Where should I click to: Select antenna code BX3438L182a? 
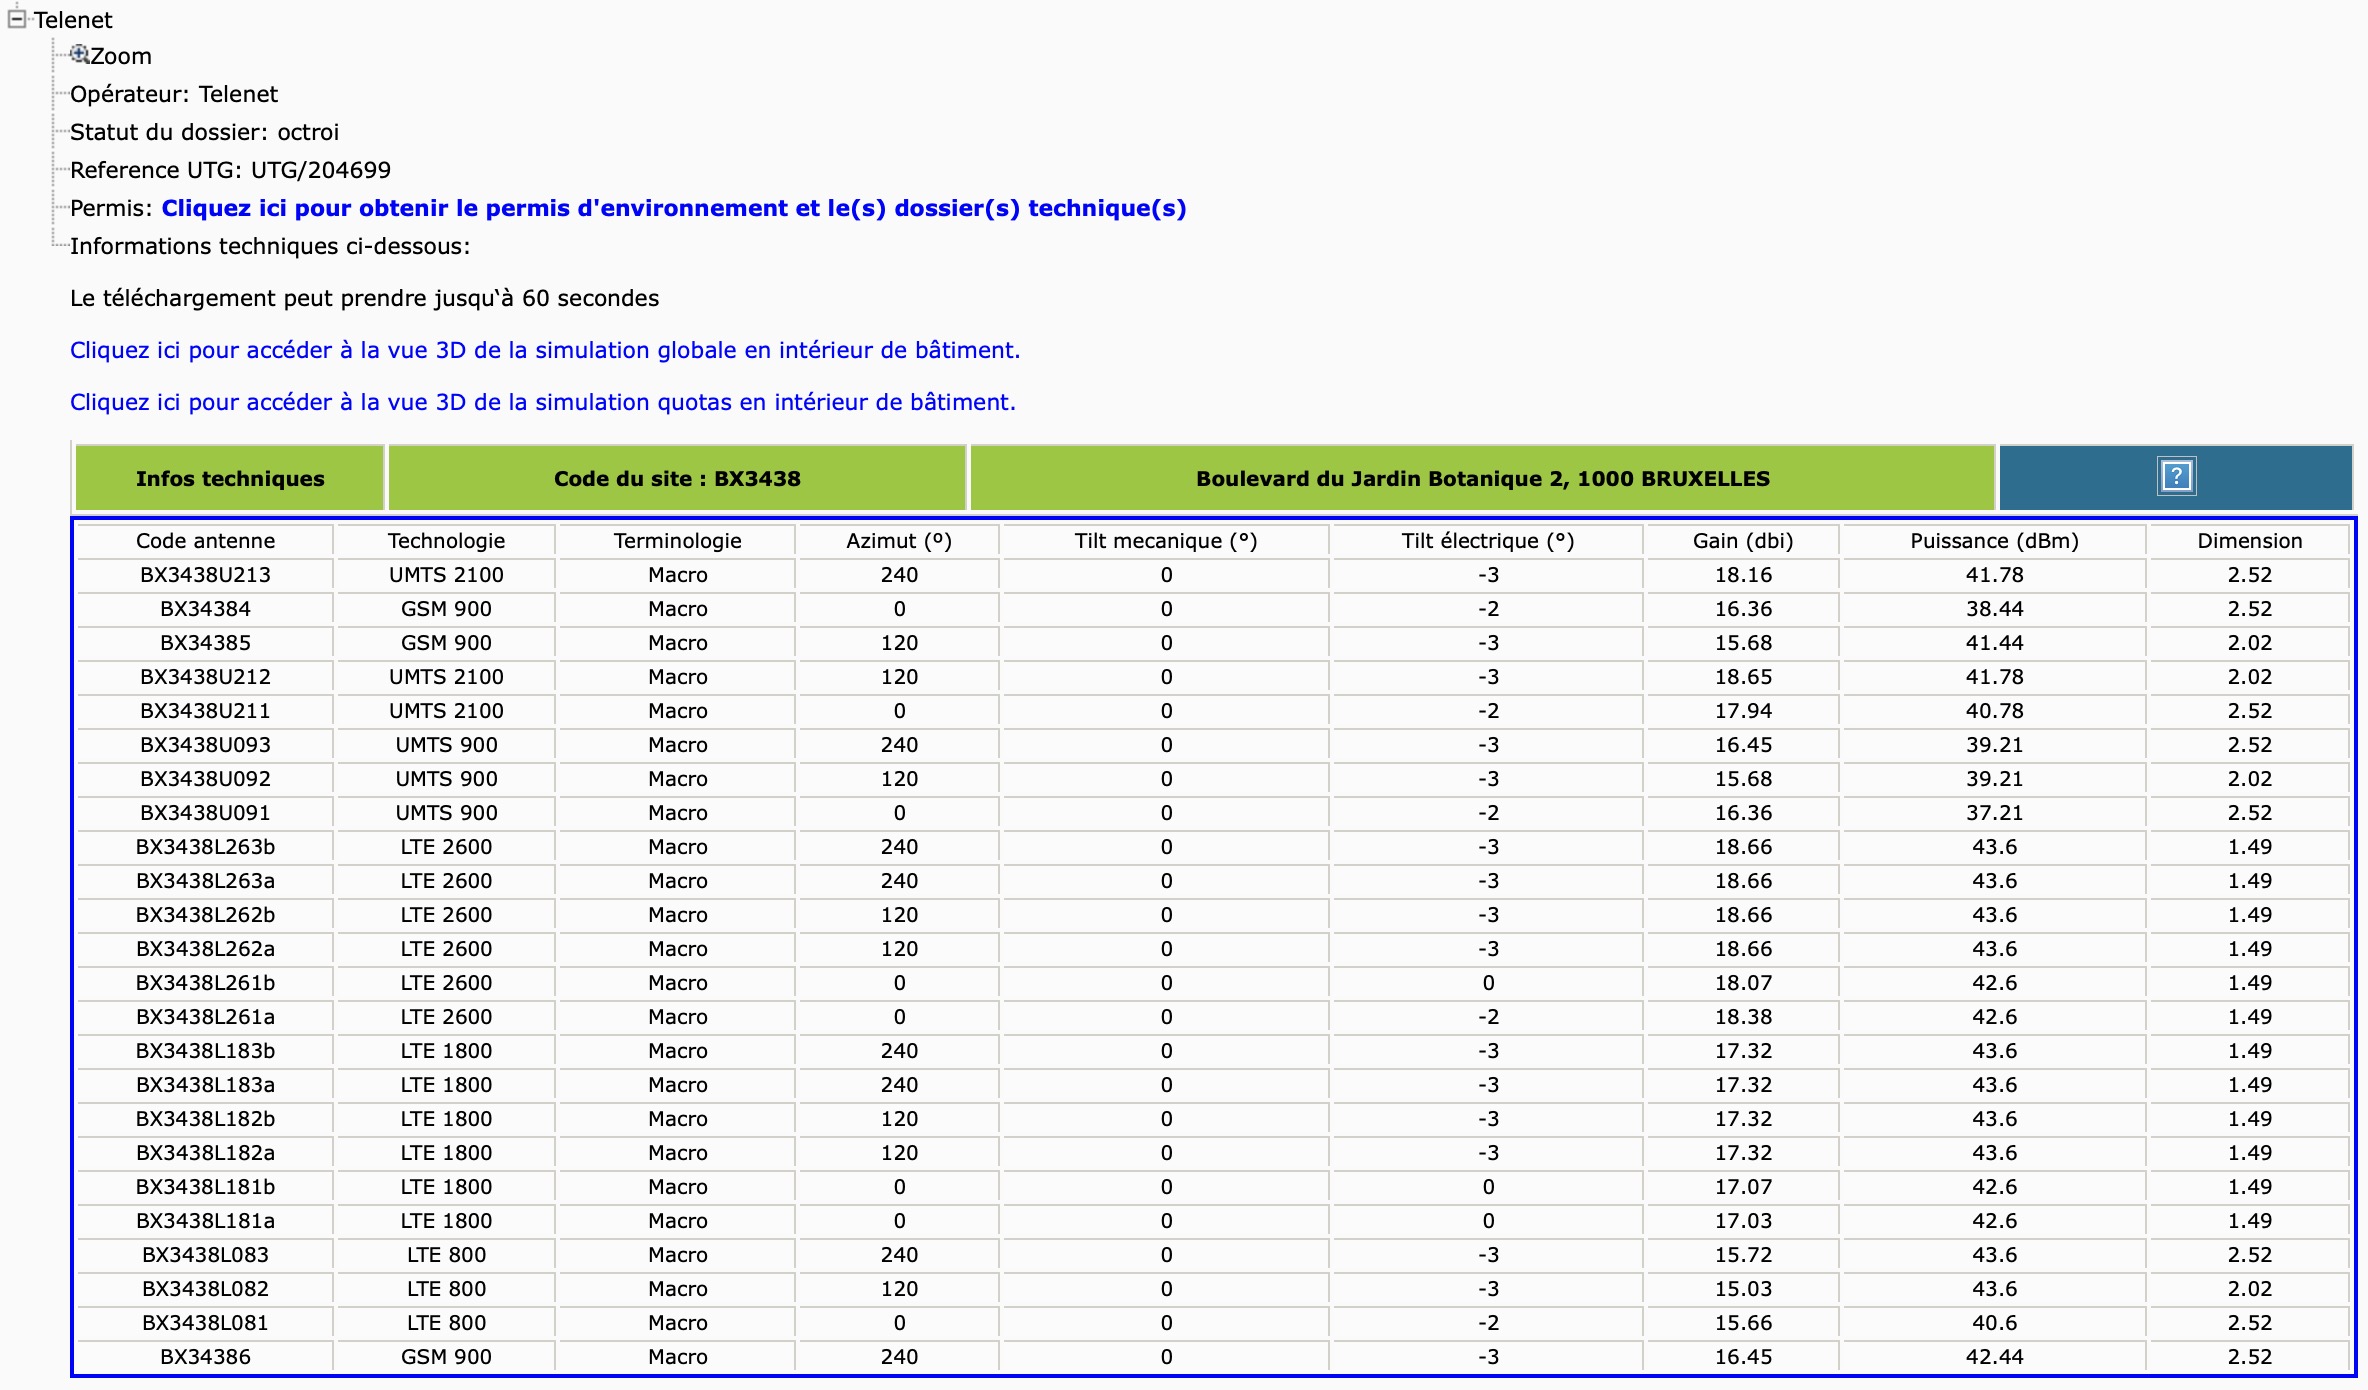click(205, 1153)
